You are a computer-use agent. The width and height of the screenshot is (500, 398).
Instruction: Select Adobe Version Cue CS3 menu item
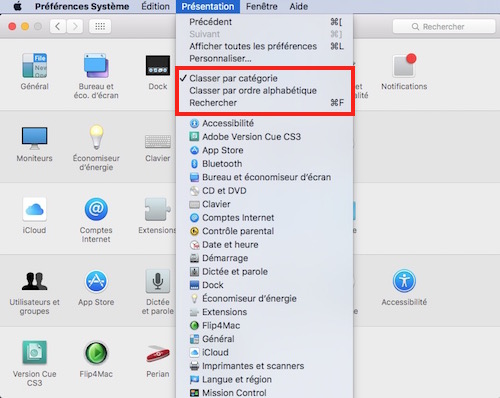pos(265,137)
